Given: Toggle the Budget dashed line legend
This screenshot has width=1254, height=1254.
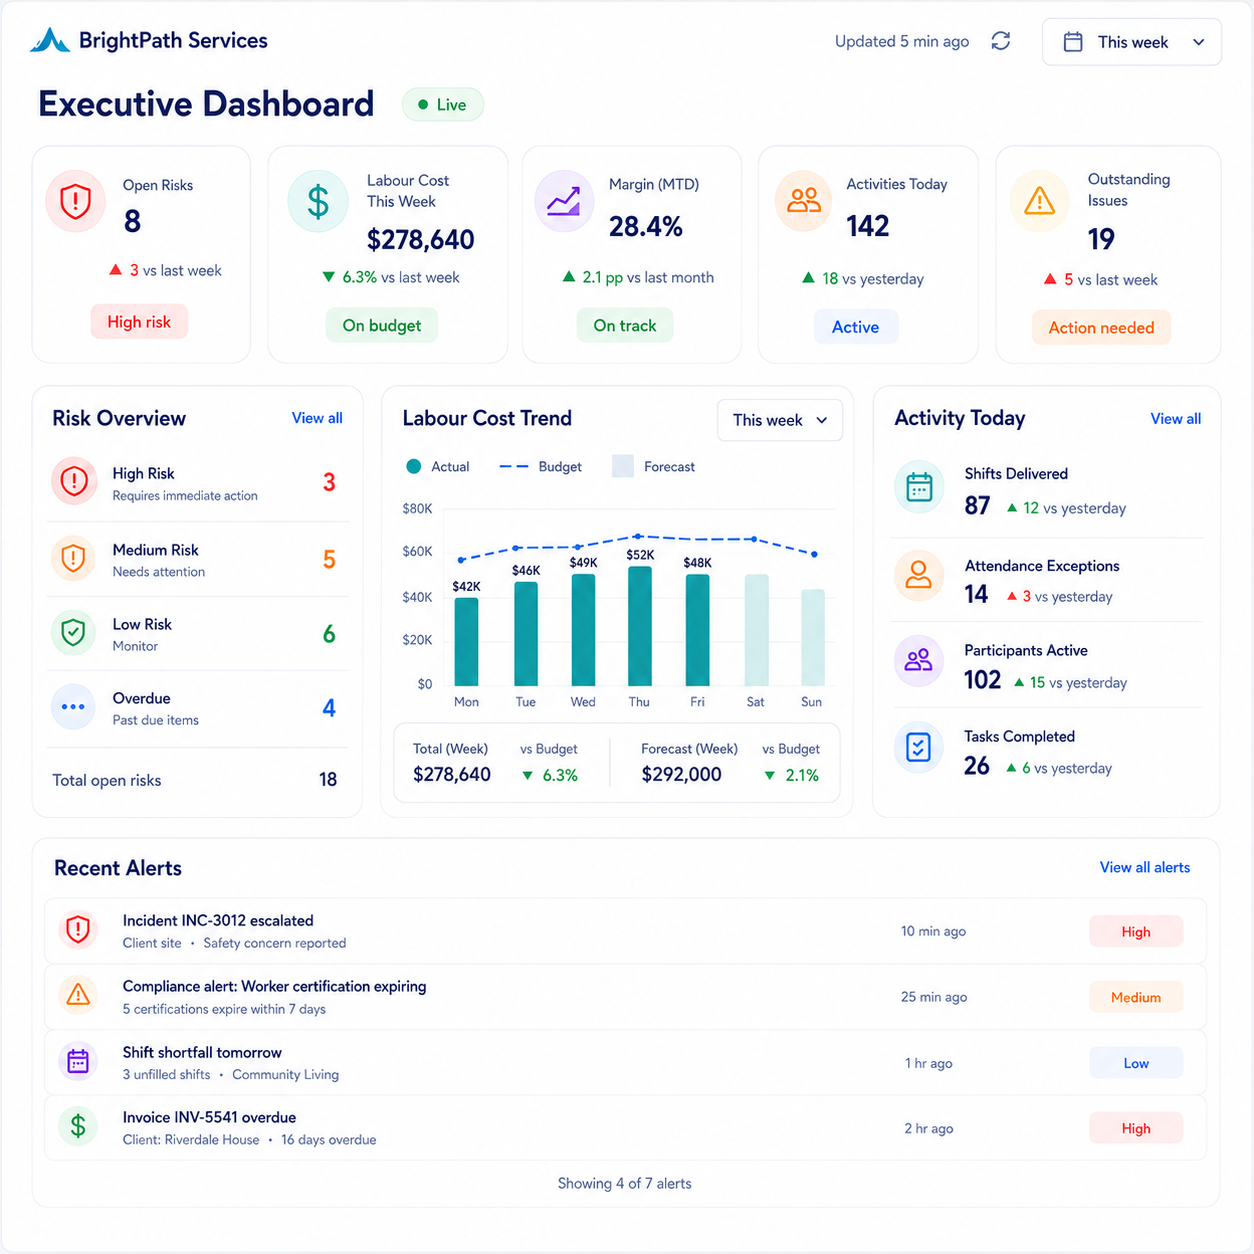Looking at the screenshot, I should click(x=540, y=467).
